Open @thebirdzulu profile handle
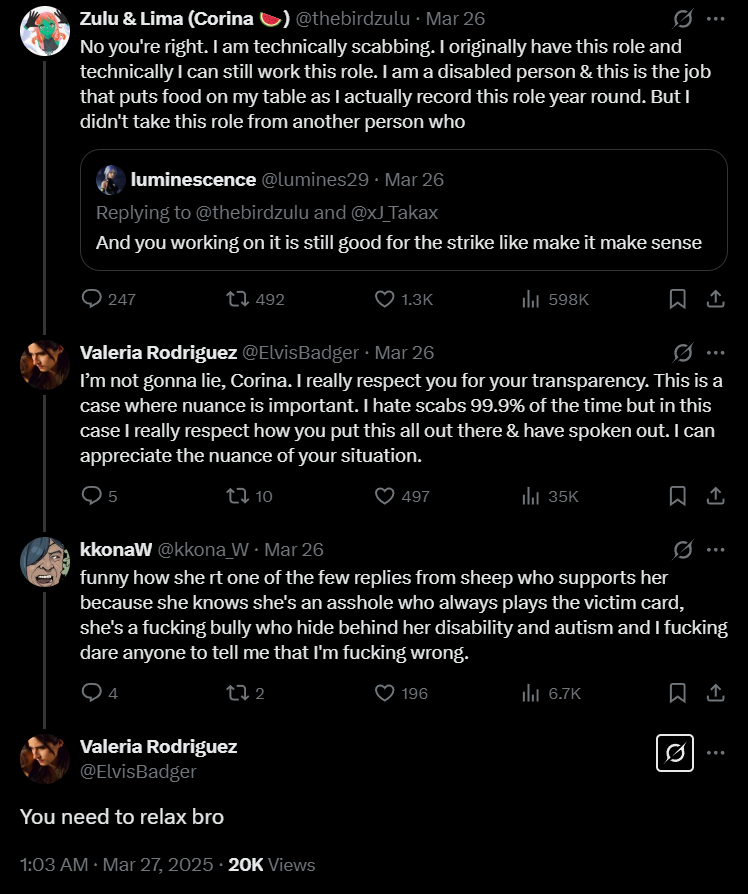This screenshot has width=748, height=894. [x=352, y=19]
